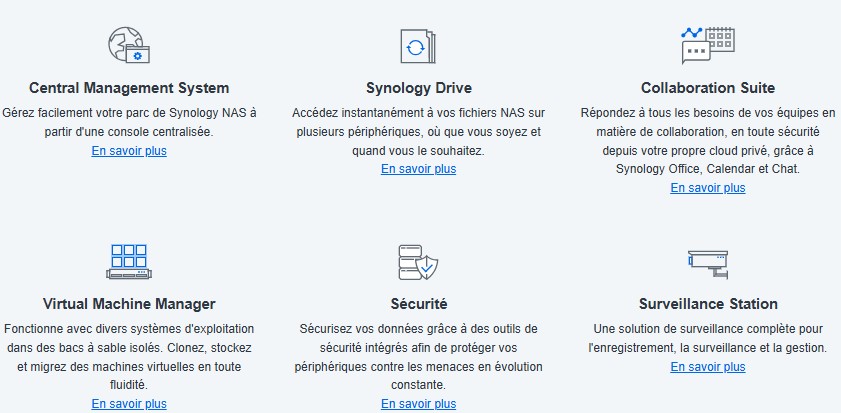The height and width of the screenshot is (413, 841).
Task: Select the Synology Drive heading
Action: [419, 88]
